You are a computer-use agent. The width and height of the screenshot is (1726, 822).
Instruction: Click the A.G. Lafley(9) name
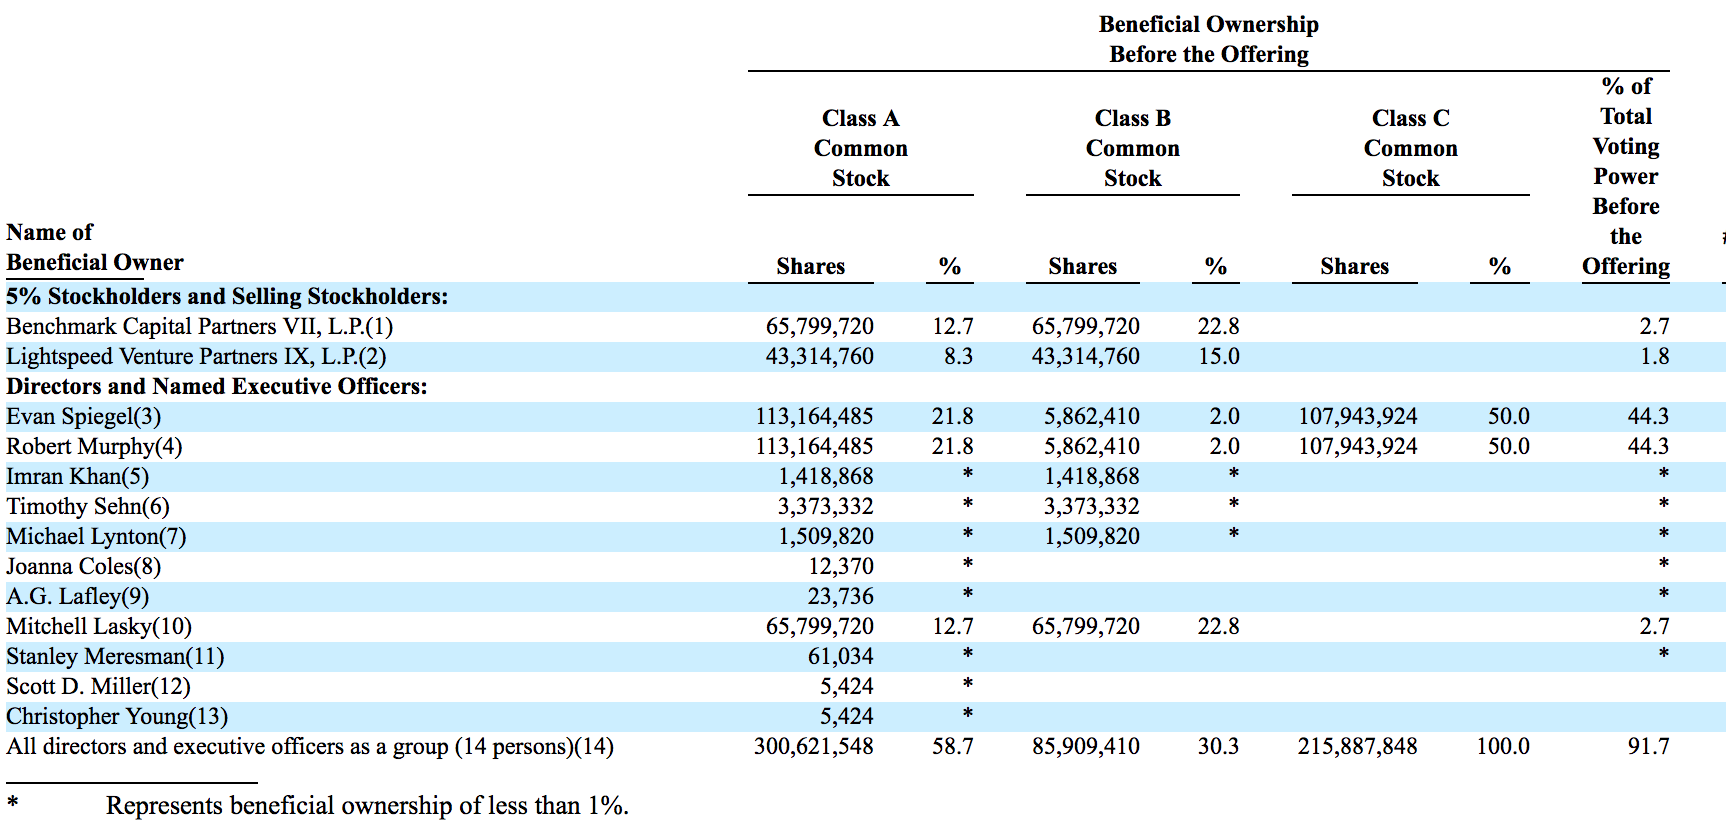coord(77,597)
